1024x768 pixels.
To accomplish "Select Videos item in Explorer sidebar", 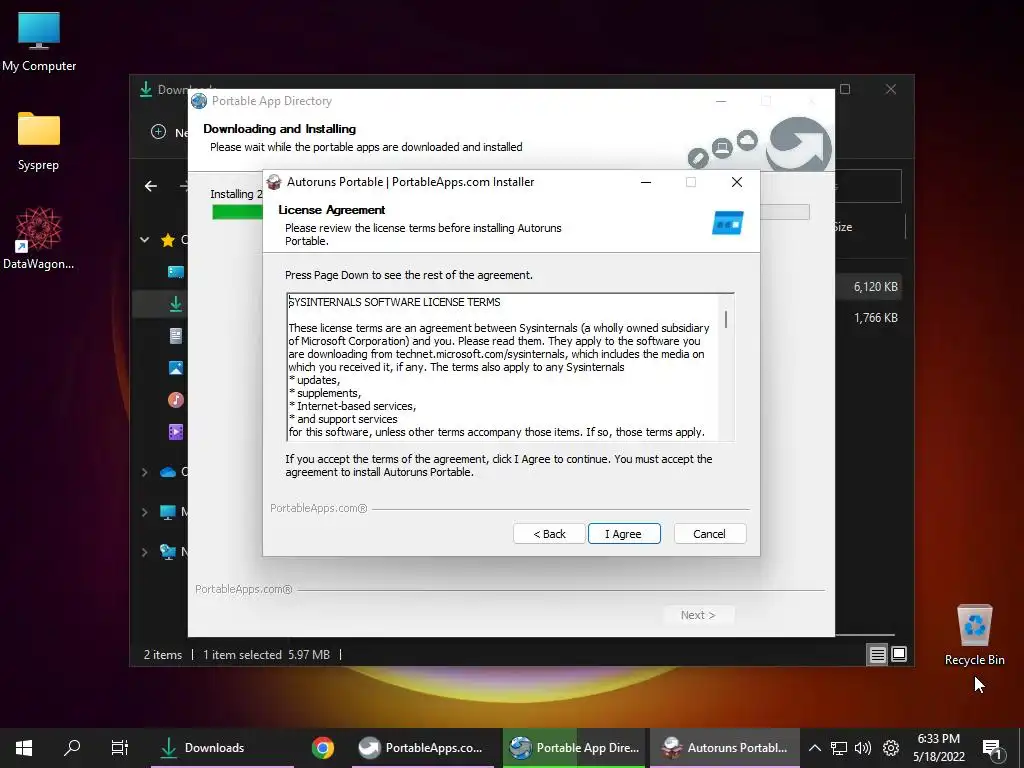I will pos(176,432).
